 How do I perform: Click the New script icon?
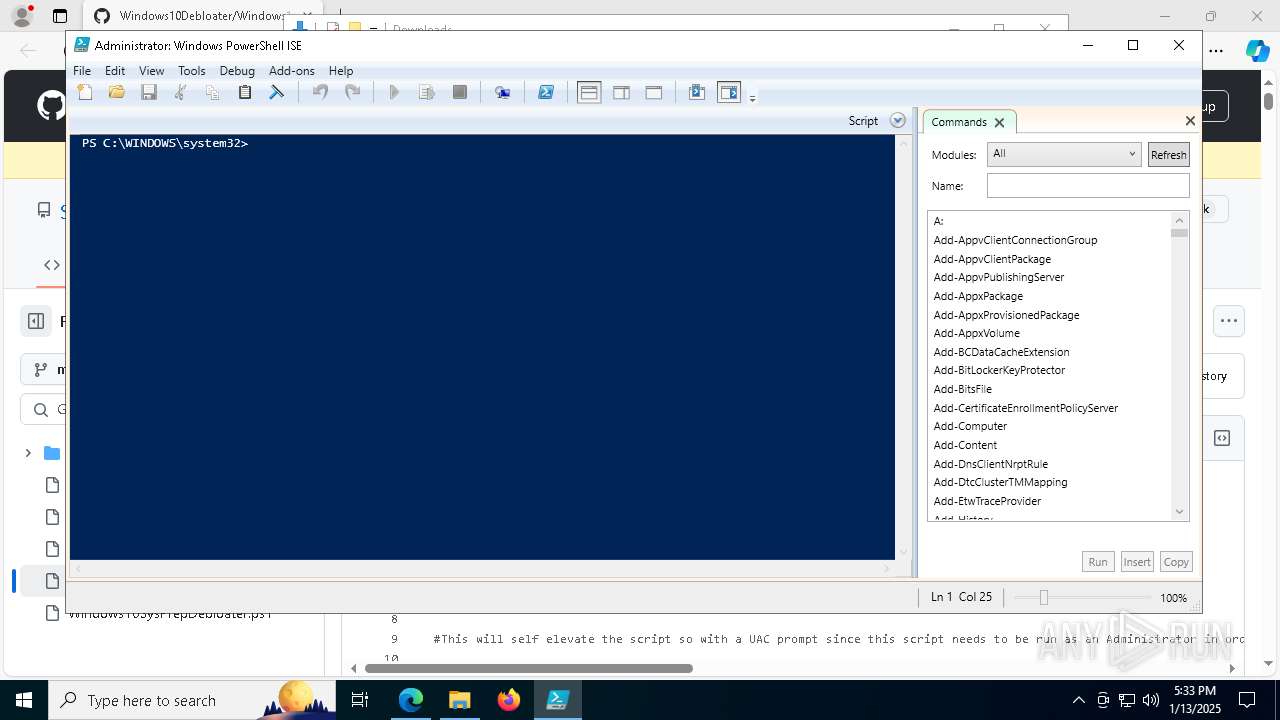(x=85, y=92)
